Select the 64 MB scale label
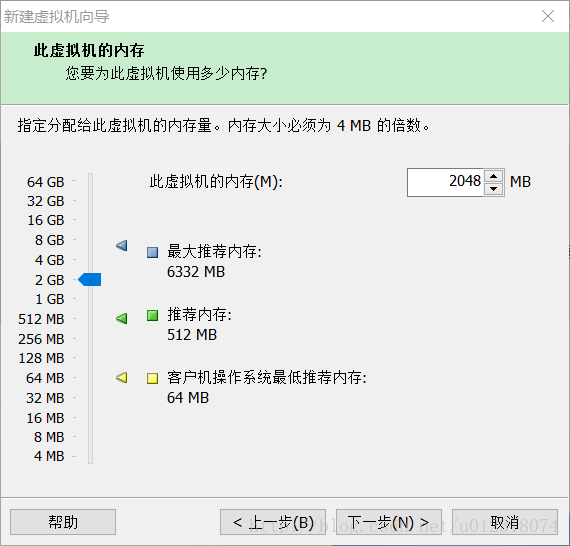This screenshot has width=570, height=546. coord(45,378)
